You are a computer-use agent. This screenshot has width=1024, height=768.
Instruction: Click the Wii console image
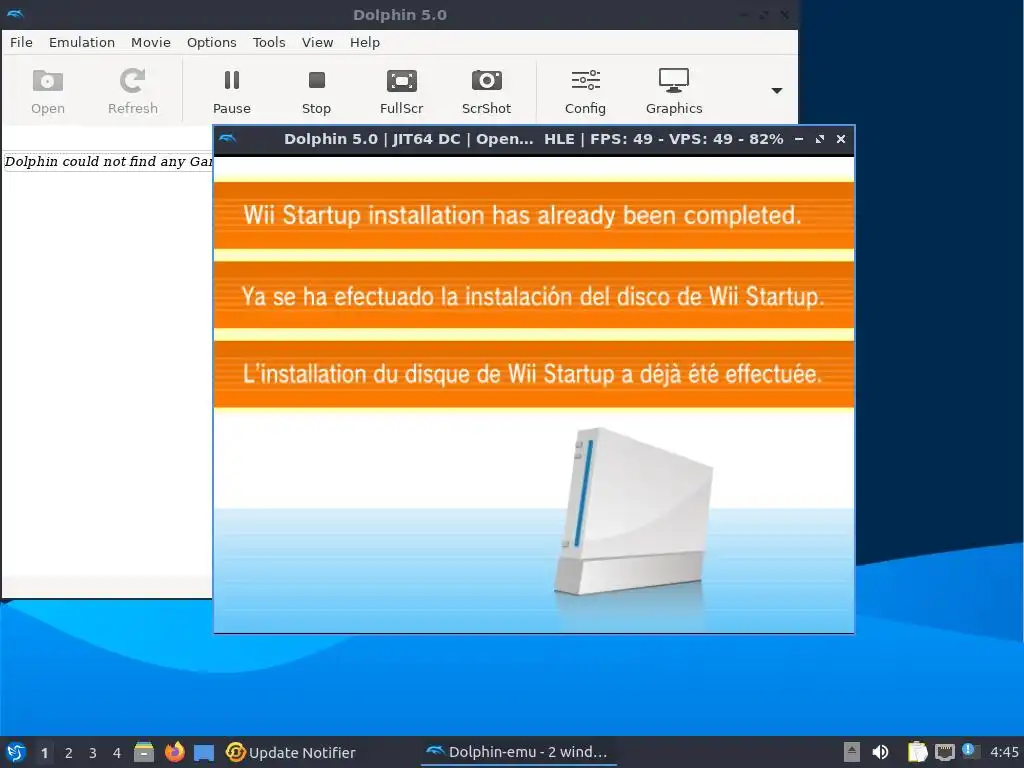click(633, 511)
